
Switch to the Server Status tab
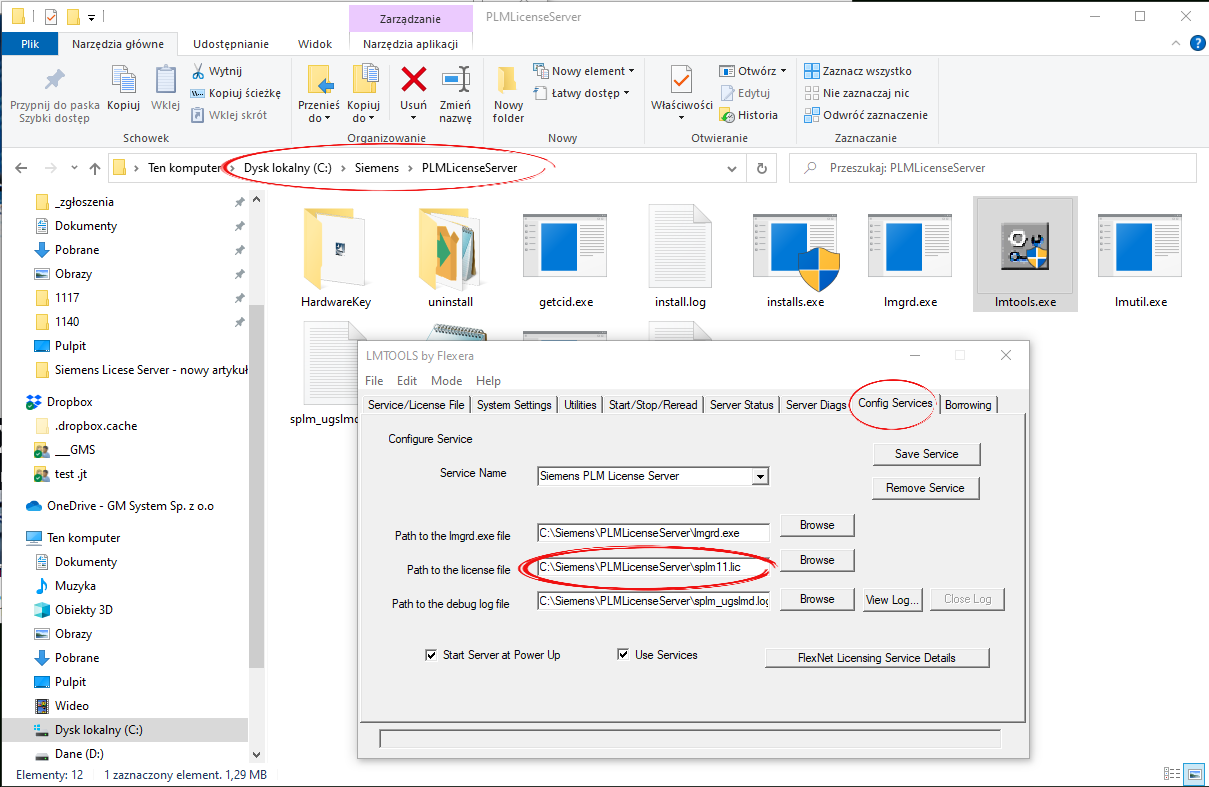click(x=741, y=405)
